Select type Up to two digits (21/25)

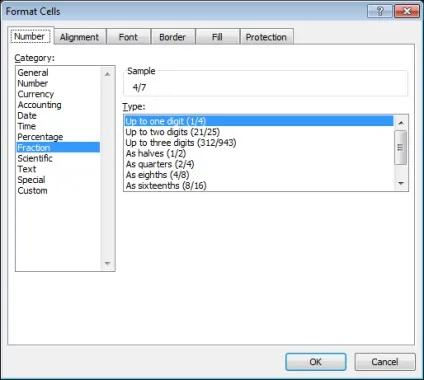tap(259, 132)
